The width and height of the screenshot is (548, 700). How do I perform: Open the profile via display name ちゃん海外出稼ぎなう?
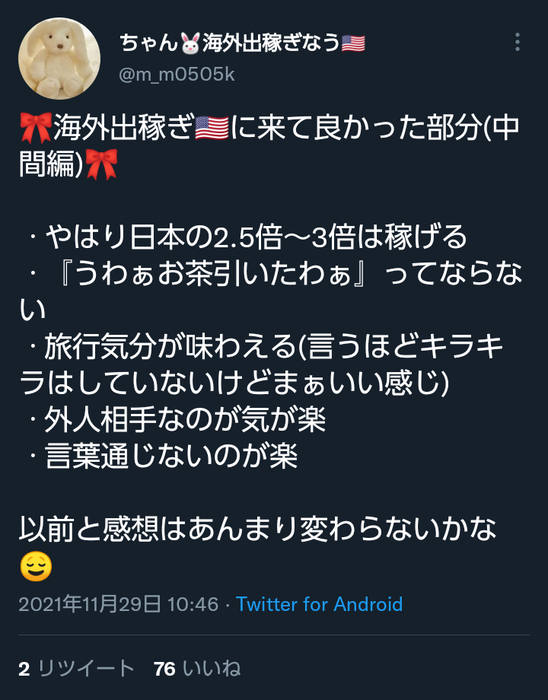242,43
